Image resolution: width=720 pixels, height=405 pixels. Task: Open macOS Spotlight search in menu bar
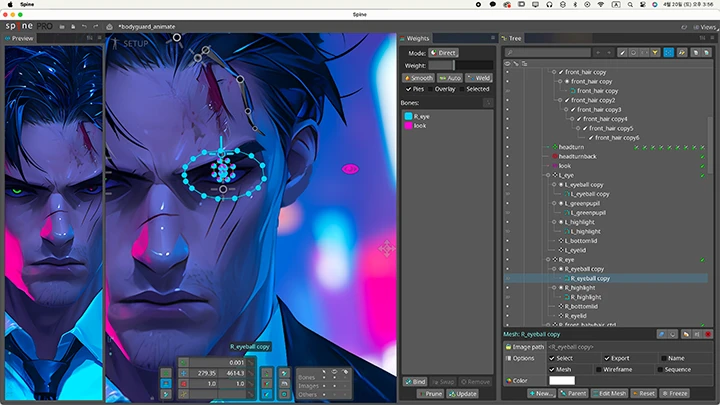[630, 5]
